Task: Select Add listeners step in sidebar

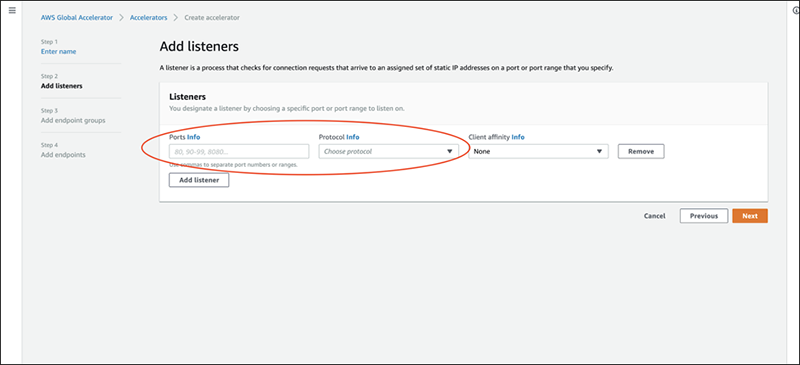Action: (61, 86)
